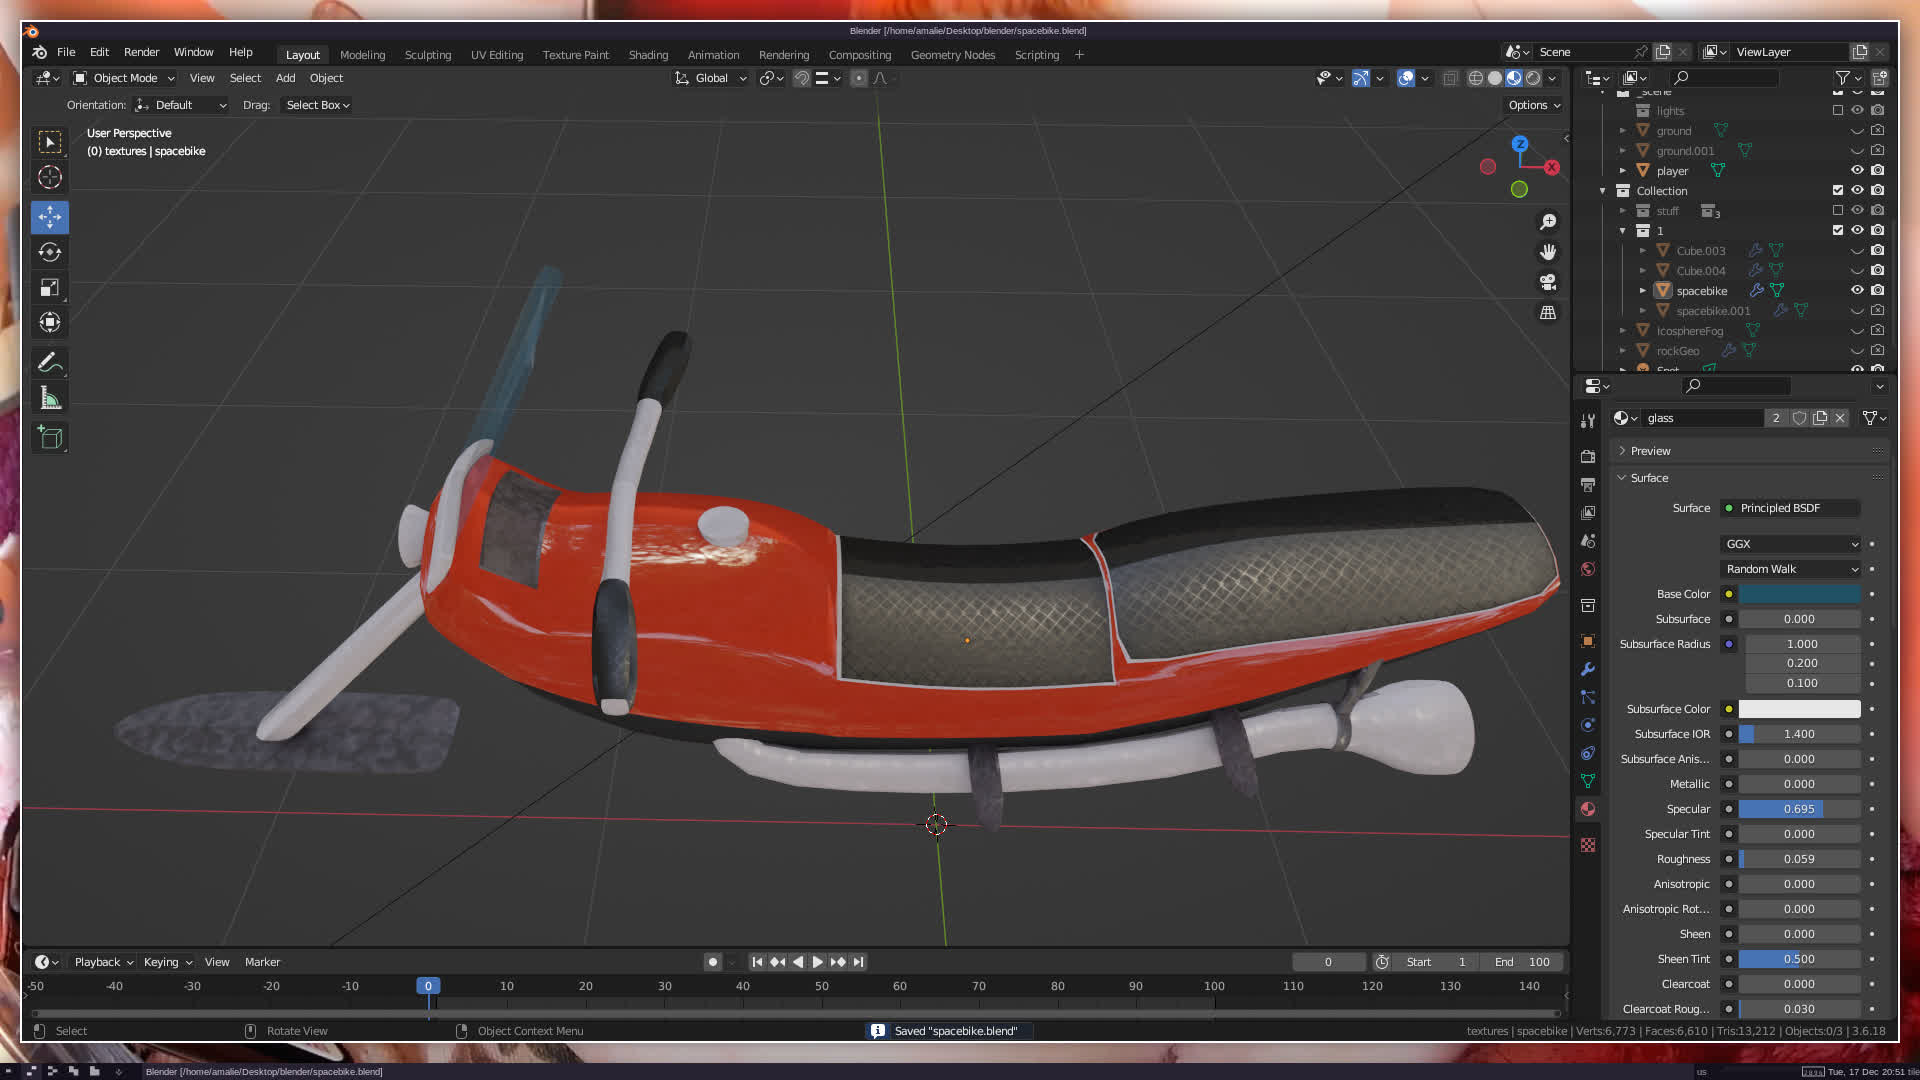Select the Scale tool
The height and width of the screenshot is (1080, 1920).
point(50,288)
